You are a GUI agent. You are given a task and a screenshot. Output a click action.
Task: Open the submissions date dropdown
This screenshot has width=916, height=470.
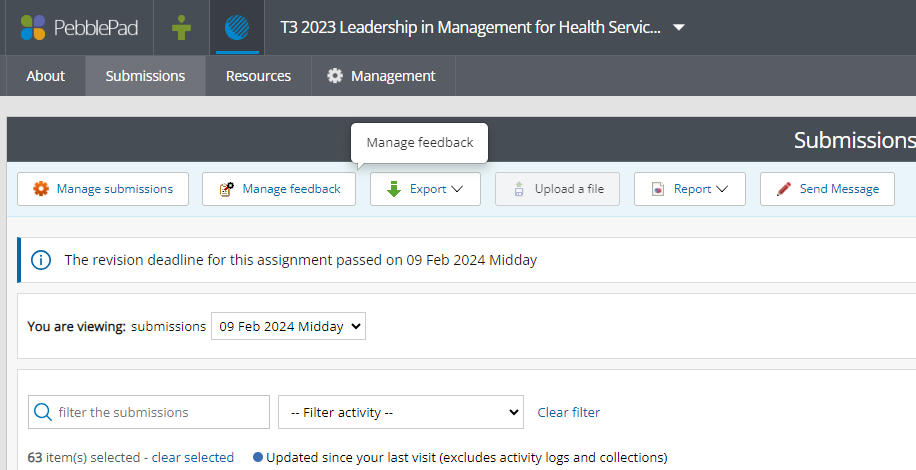pyautogui.click(x=289, y=326)
